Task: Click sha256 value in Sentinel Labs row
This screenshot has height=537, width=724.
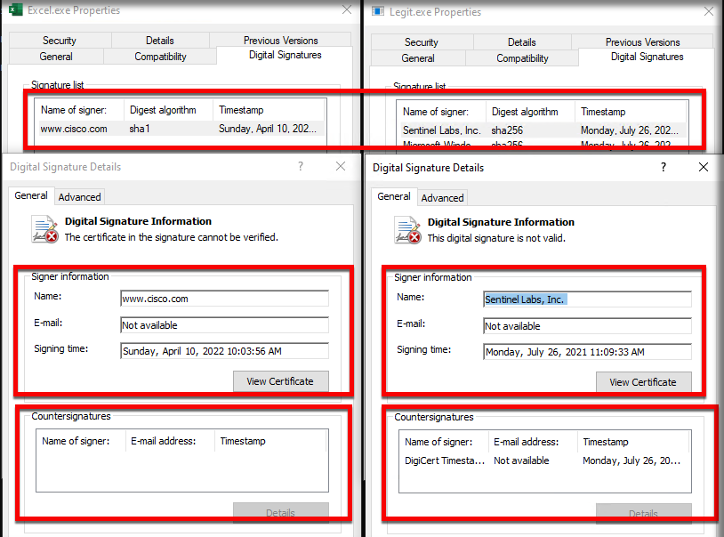Action: [507, 131]
